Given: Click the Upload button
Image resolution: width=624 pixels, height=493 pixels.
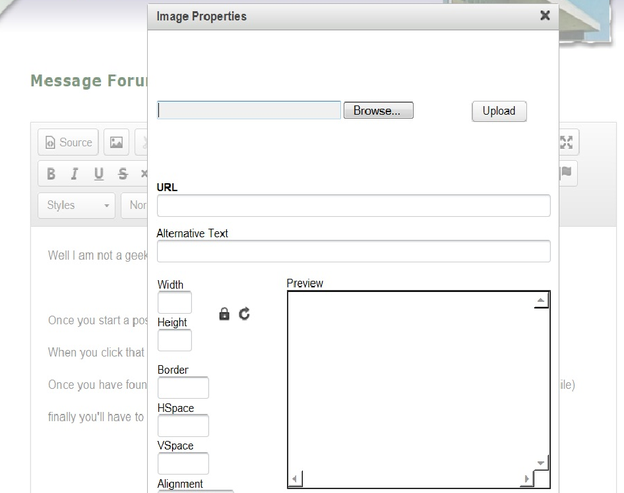Looking at the screenshot, I should pos(499,111).
